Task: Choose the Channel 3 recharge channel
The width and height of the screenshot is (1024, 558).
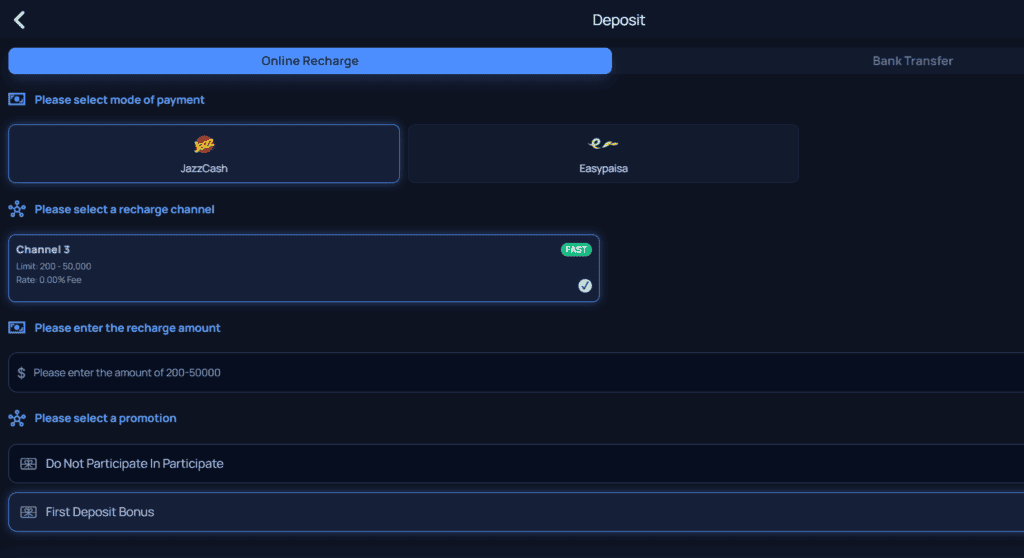Action: (x=304, y=268)
